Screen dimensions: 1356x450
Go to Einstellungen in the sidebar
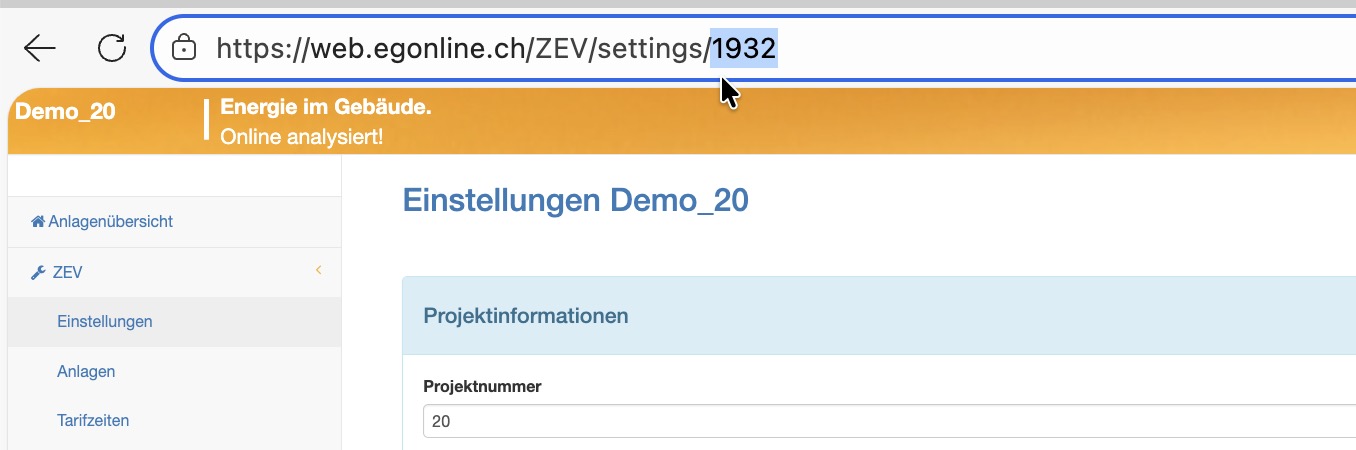pos(105,322)
